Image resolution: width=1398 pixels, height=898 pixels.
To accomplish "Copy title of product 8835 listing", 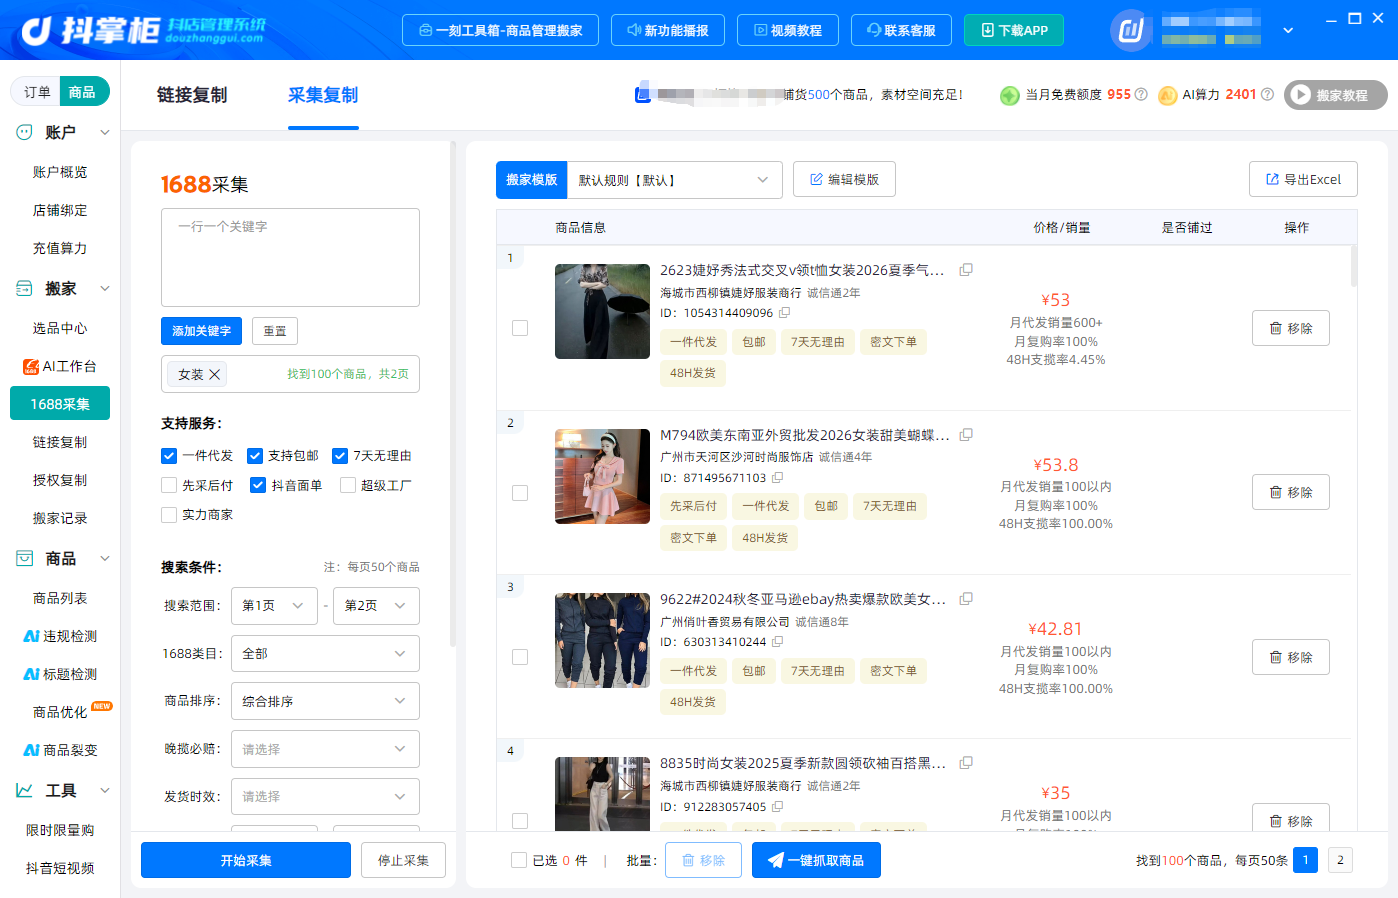I will point(966,763).
